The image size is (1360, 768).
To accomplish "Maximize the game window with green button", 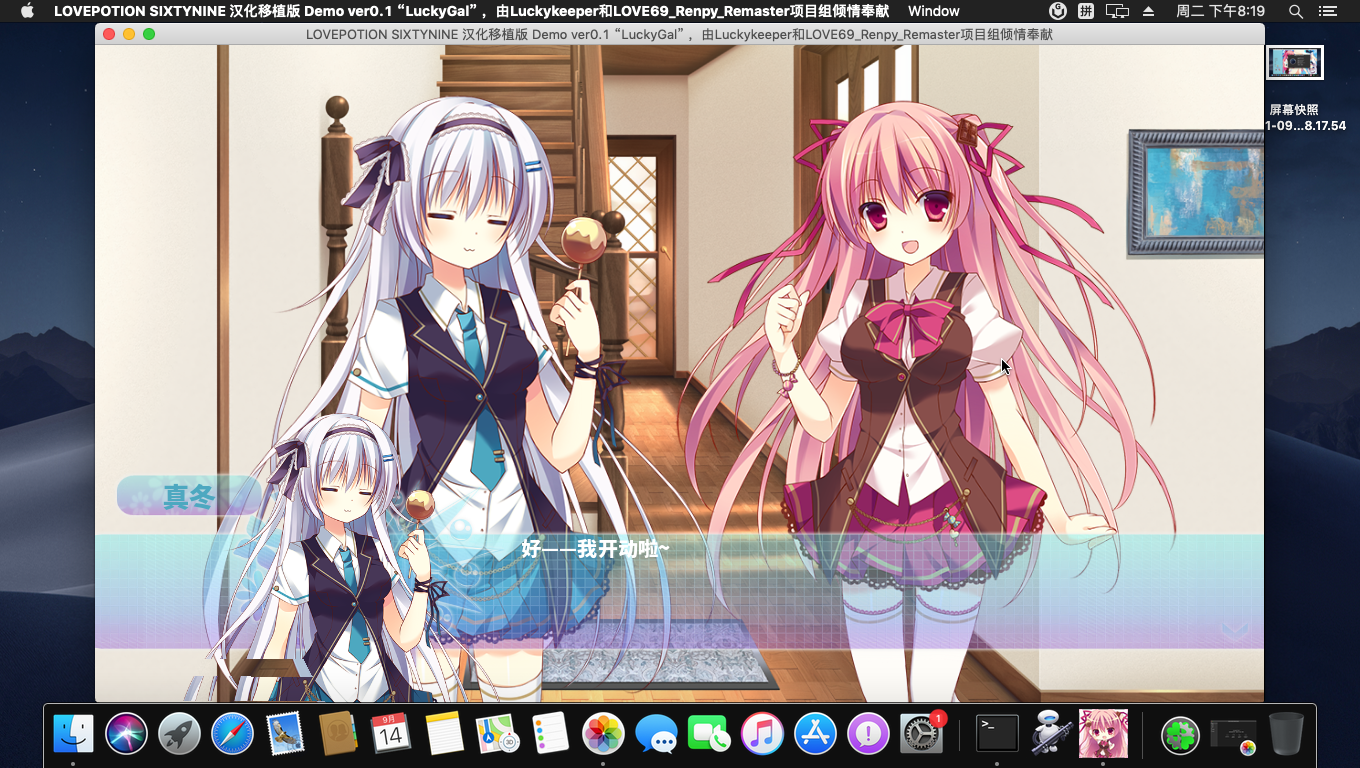I will coord(149,34).
